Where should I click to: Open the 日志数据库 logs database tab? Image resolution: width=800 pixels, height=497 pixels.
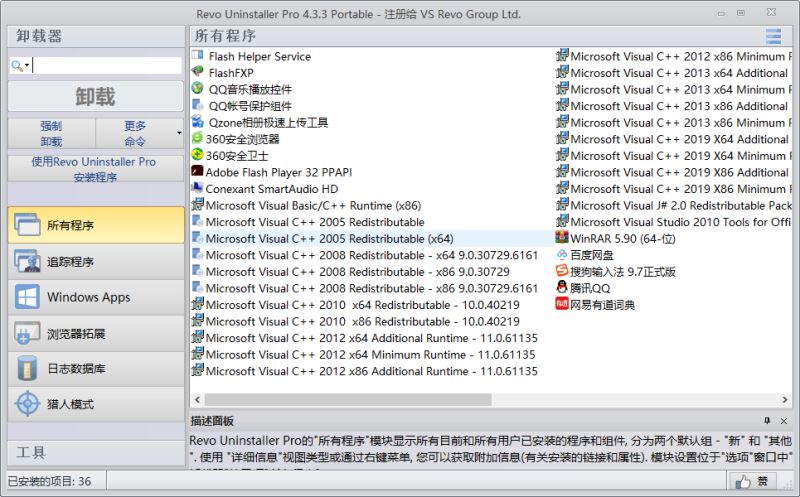click(96, 368)
